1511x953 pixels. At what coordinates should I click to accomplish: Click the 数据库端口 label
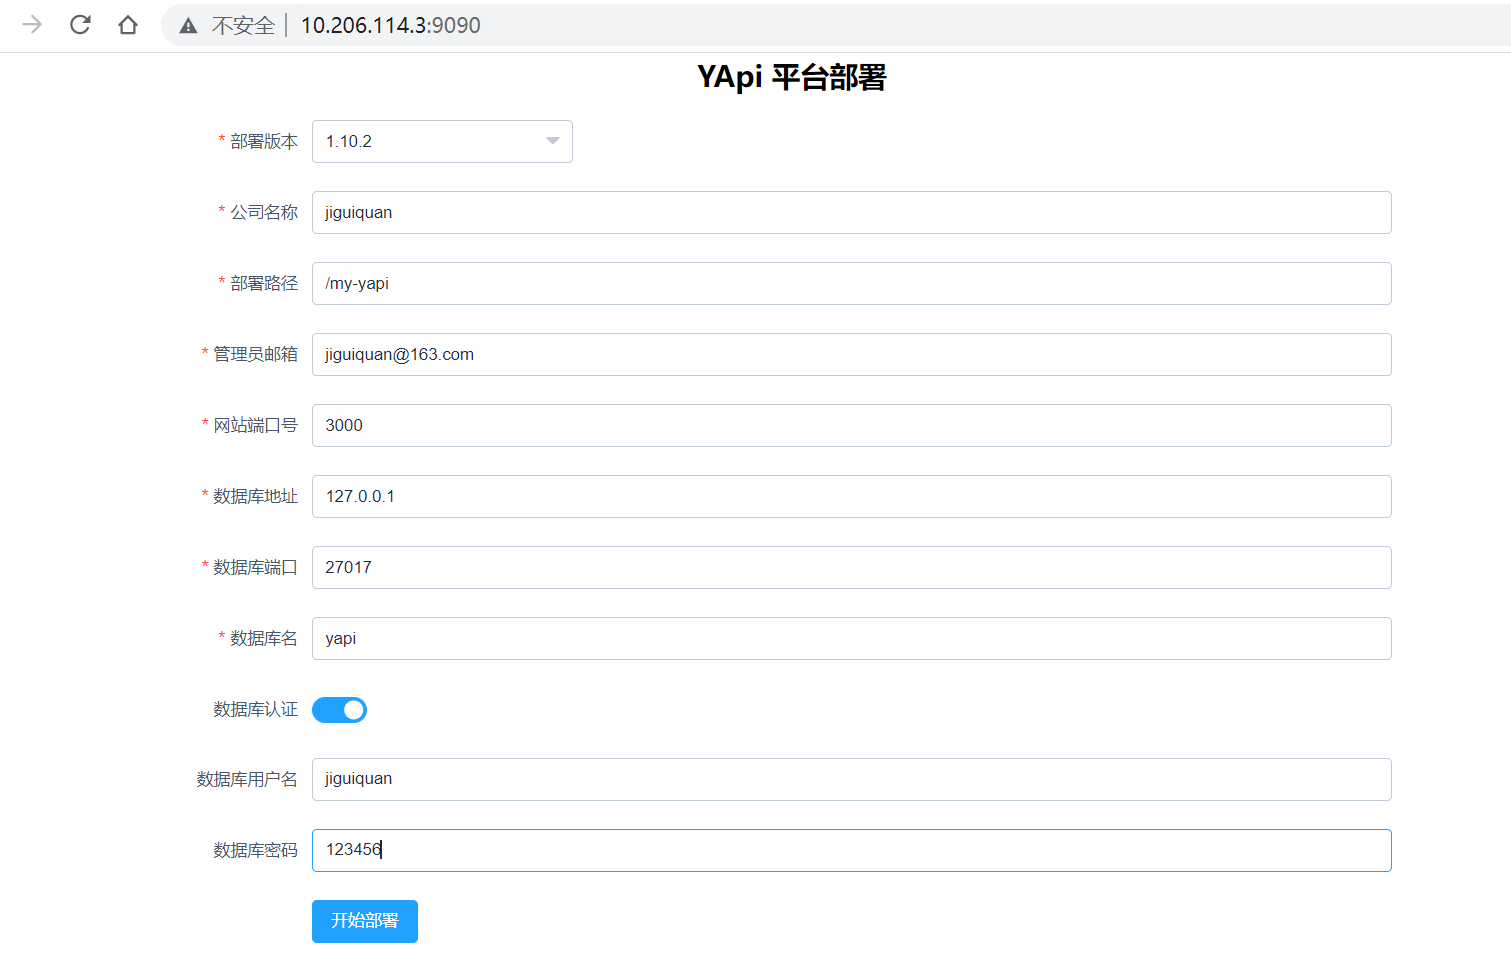click(x=255, y=567)
